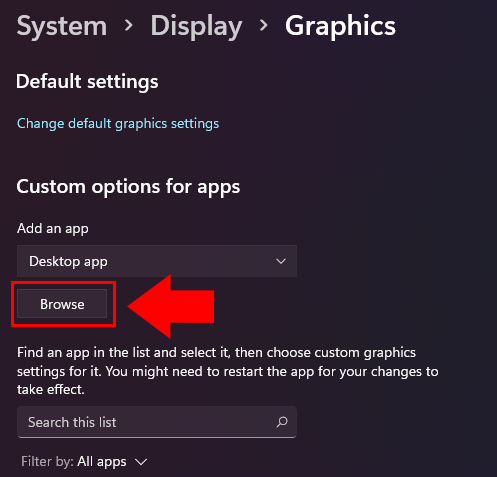Open Change default graphics settings link

(118, 124)
